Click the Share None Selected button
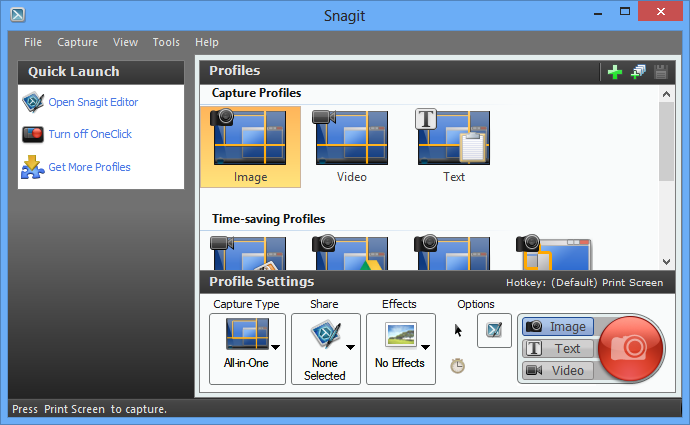Screen dimensions: 690x425 [x=326, y=349]
